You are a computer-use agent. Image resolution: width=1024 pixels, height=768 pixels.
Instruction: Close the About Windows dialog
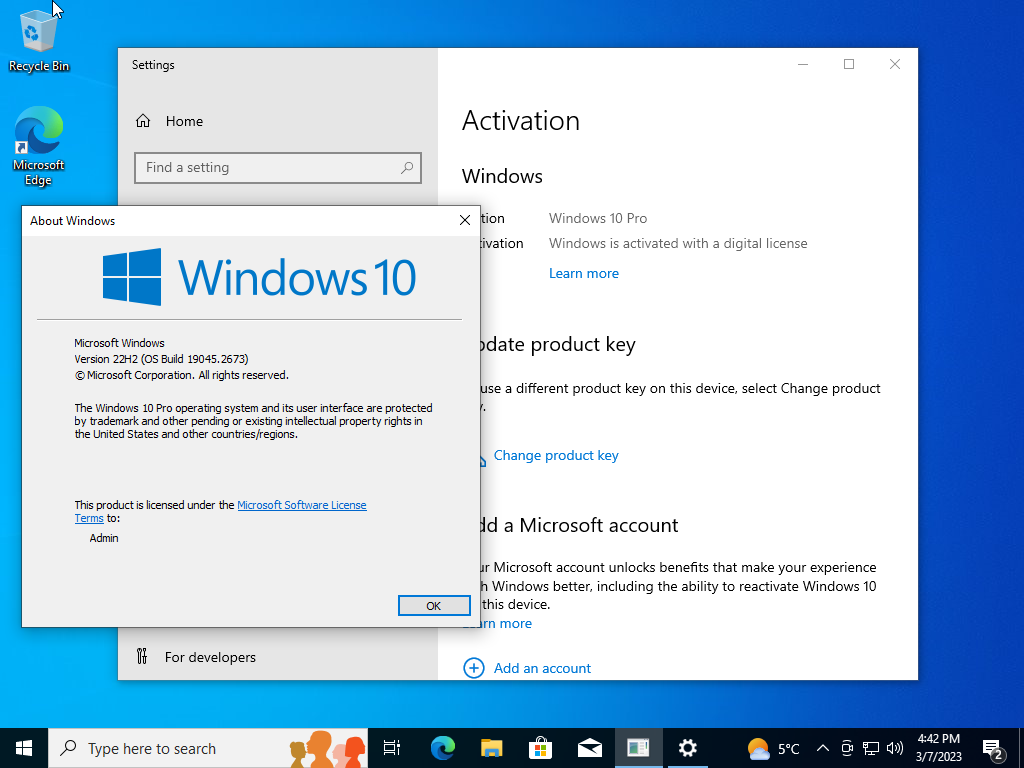pos(465,220)
